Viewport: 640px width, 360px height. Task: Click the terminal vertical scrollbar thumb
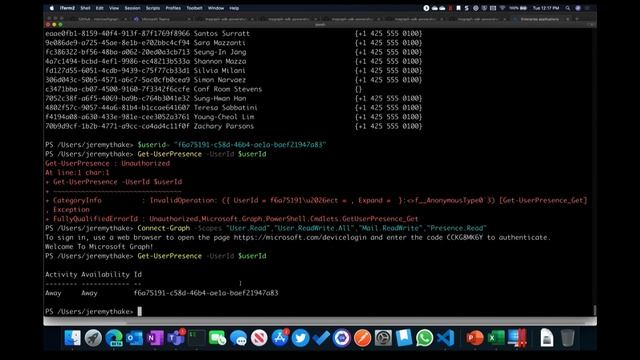pyautogui.click(x=595, y=310)
